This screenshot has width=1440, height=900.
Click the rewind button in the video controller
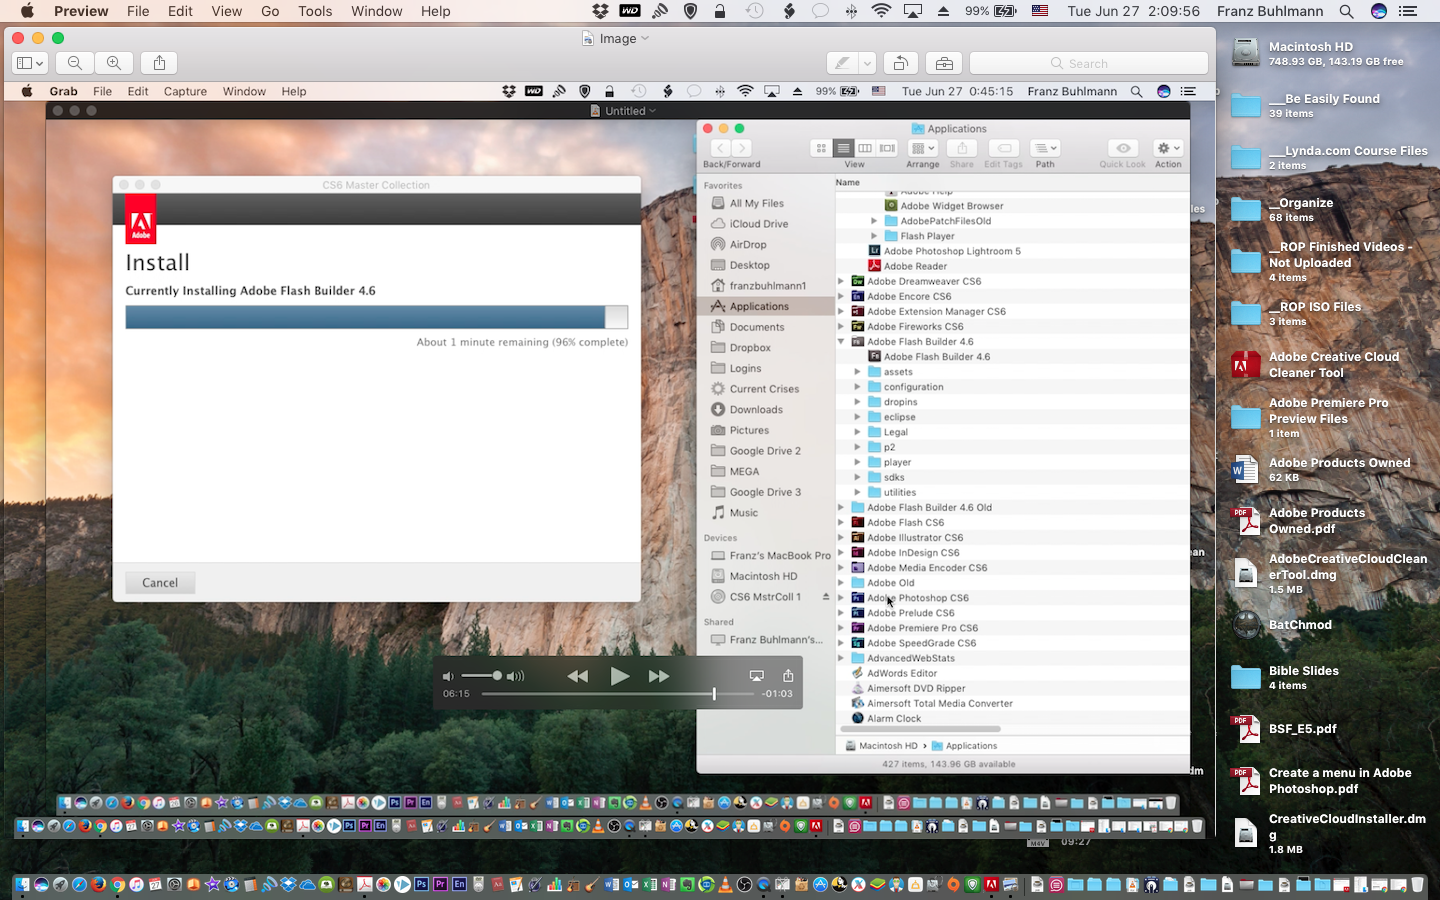(578, 676)
